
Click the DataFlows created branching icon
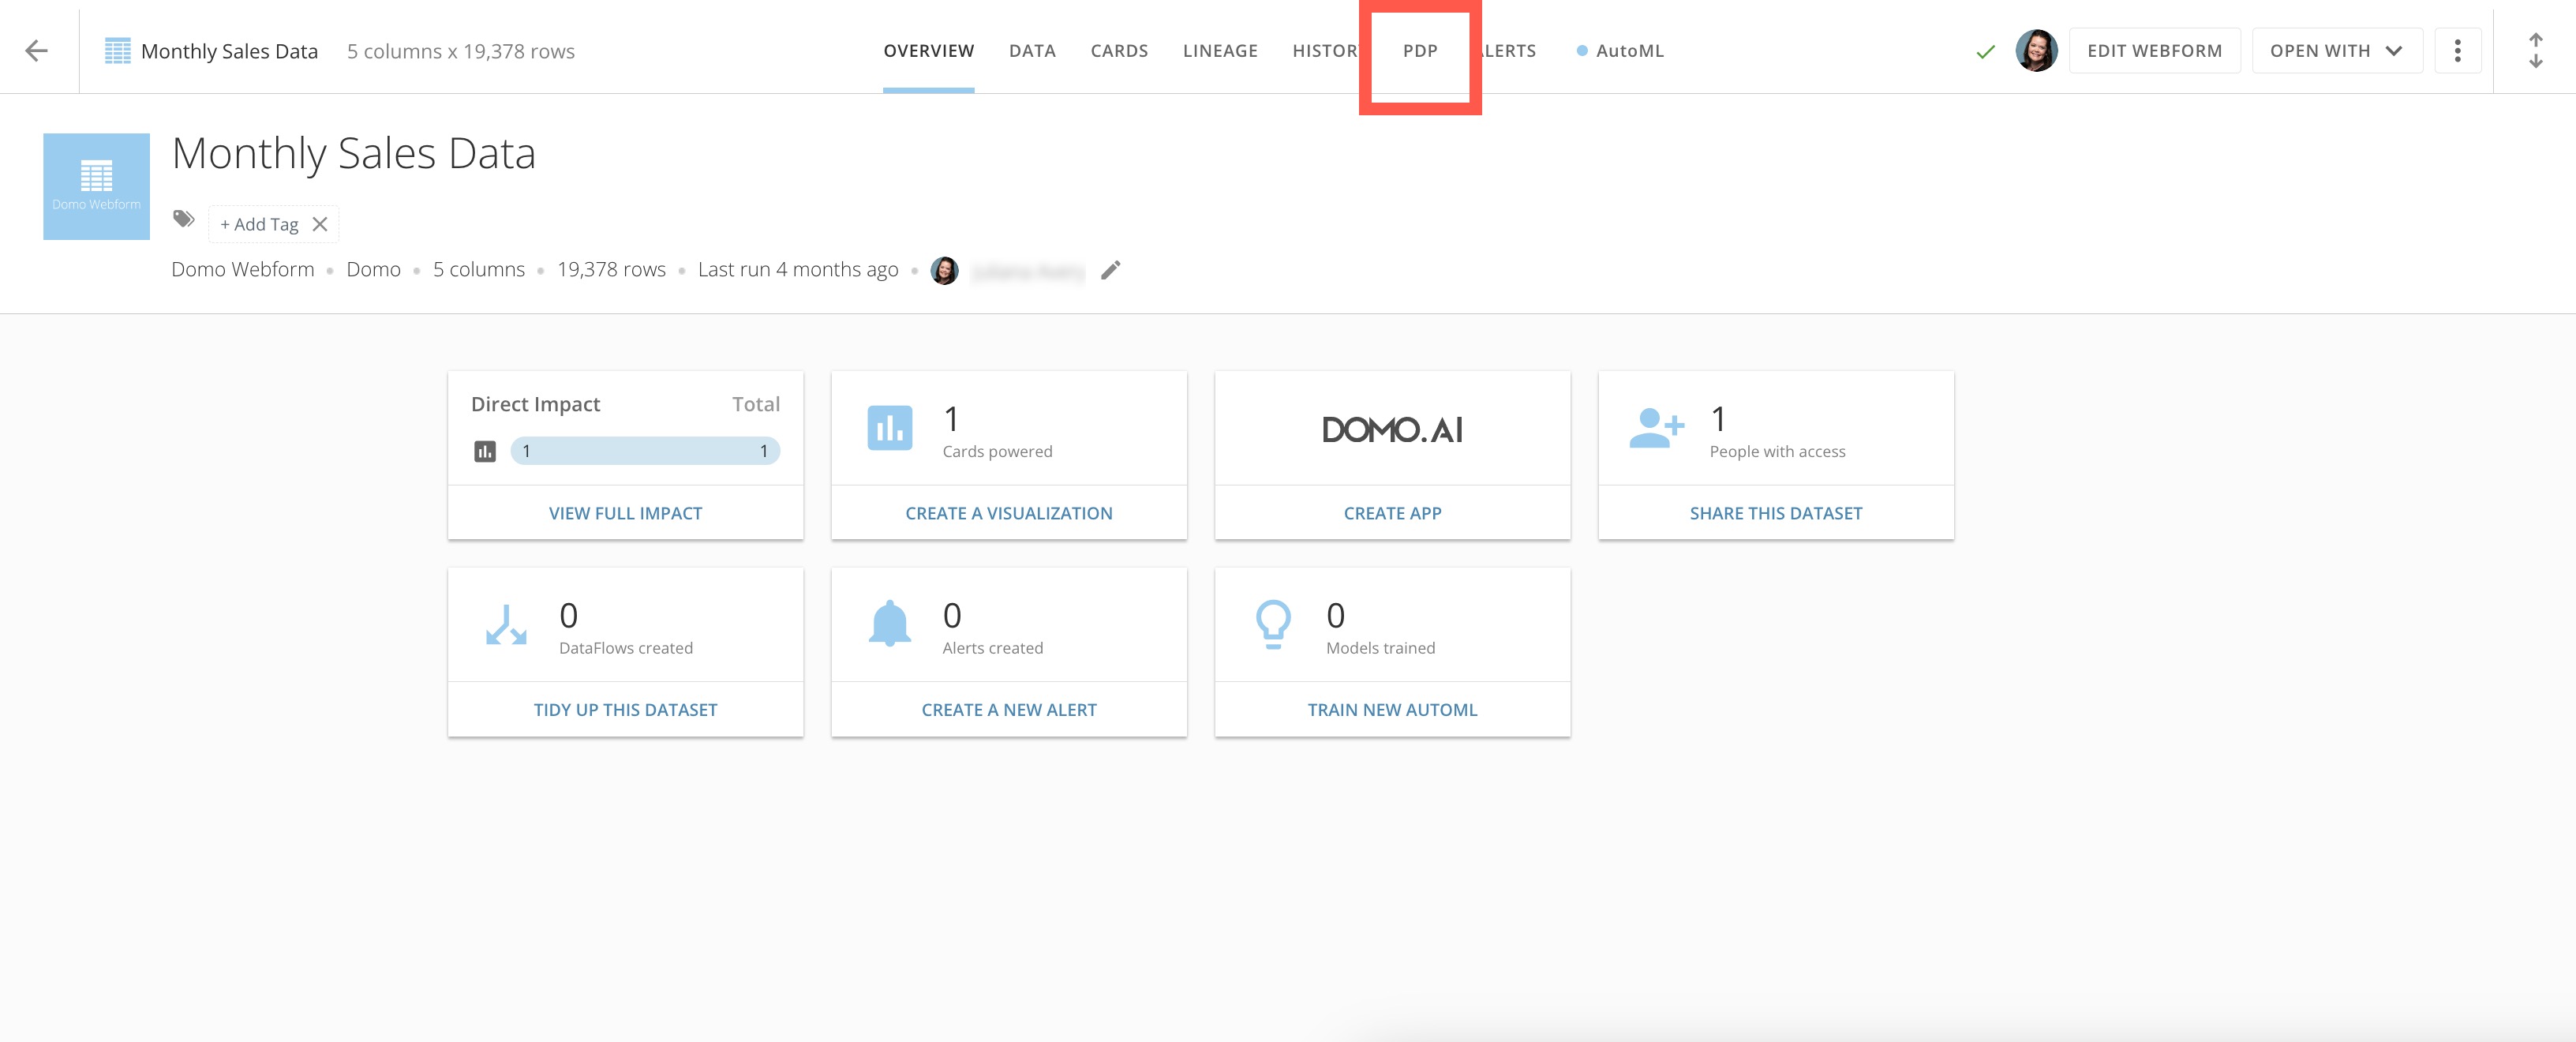(506, 624)
